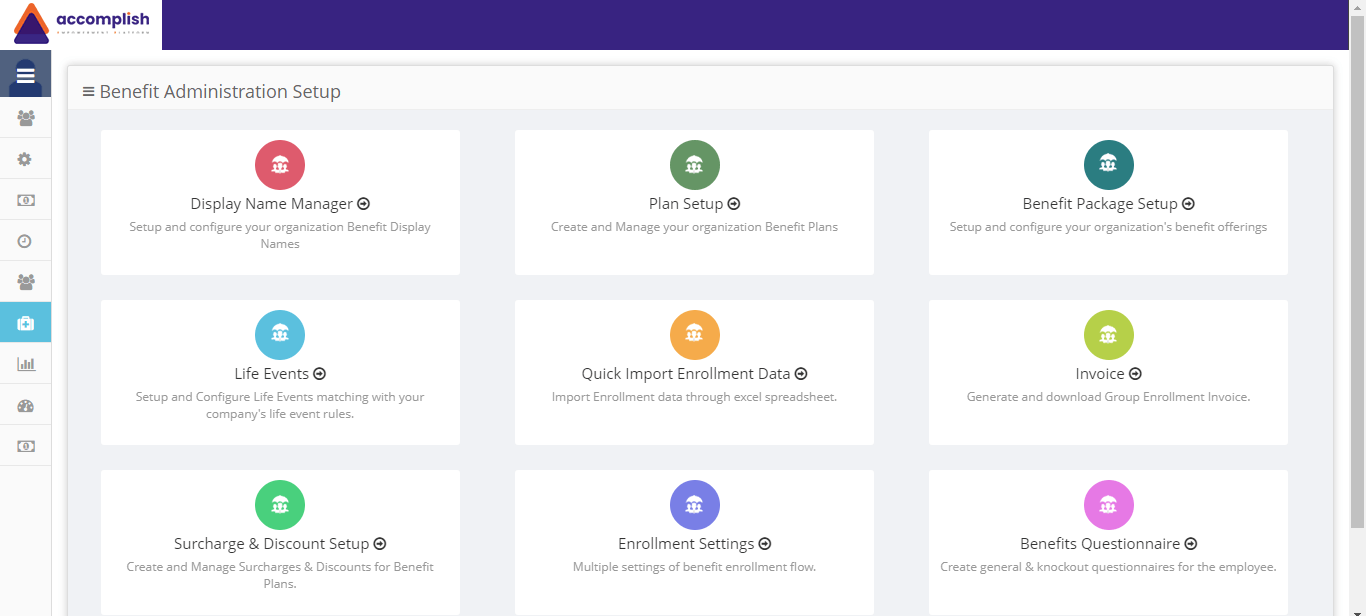Image resolution: width=1366 pixels, height=616 pixels.
Task: Click 'Create and Manage your organization Benefit Plans' text
Action: [x=694, y=227]
